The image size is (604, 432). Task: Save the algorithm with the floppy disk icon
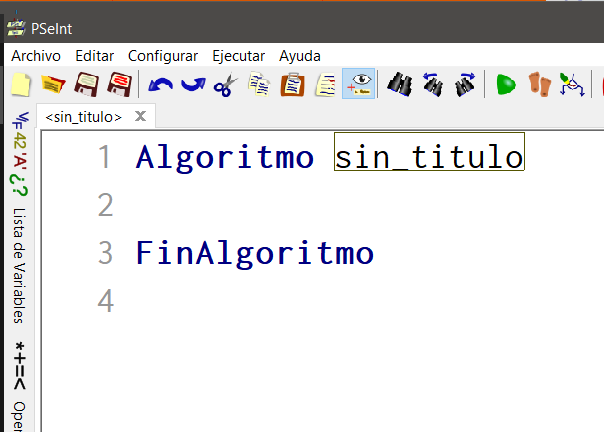(86, 84)
